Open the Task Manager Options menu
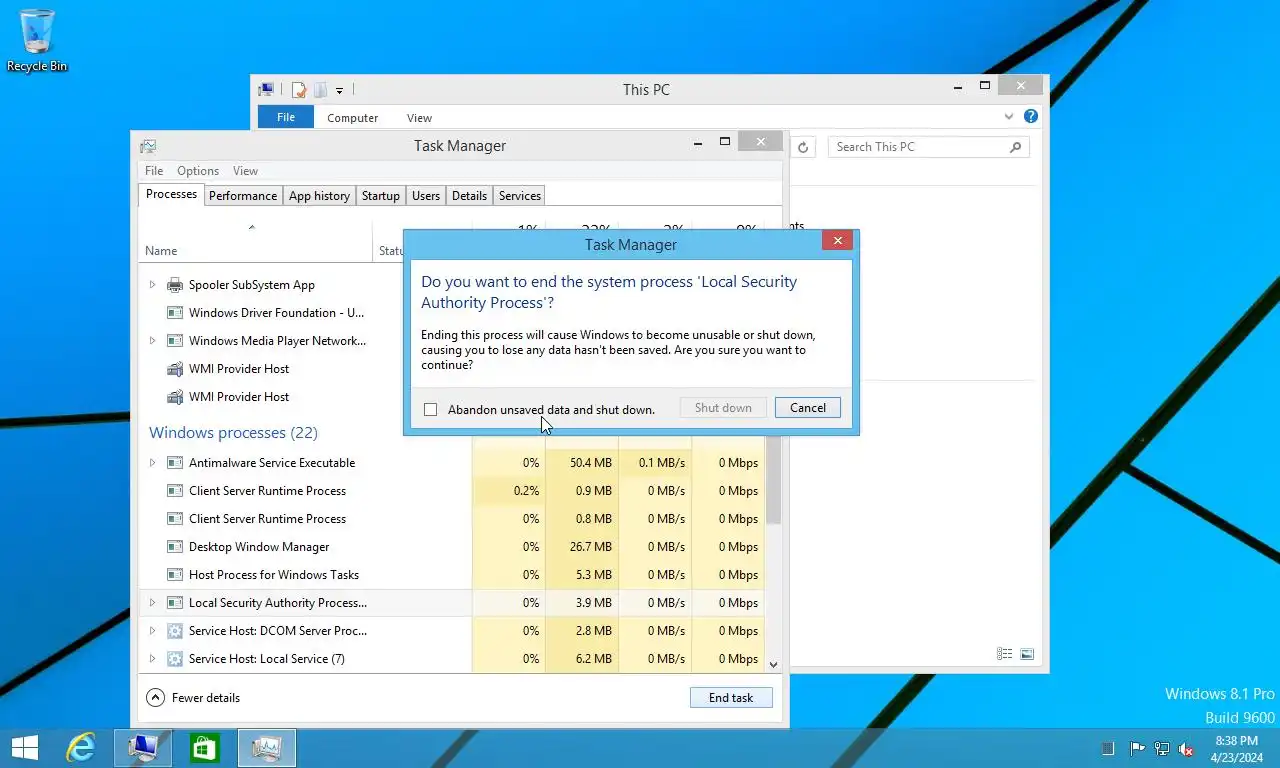Image resolution: width=1280 pixels, height=768 pixels. point(198,171)
